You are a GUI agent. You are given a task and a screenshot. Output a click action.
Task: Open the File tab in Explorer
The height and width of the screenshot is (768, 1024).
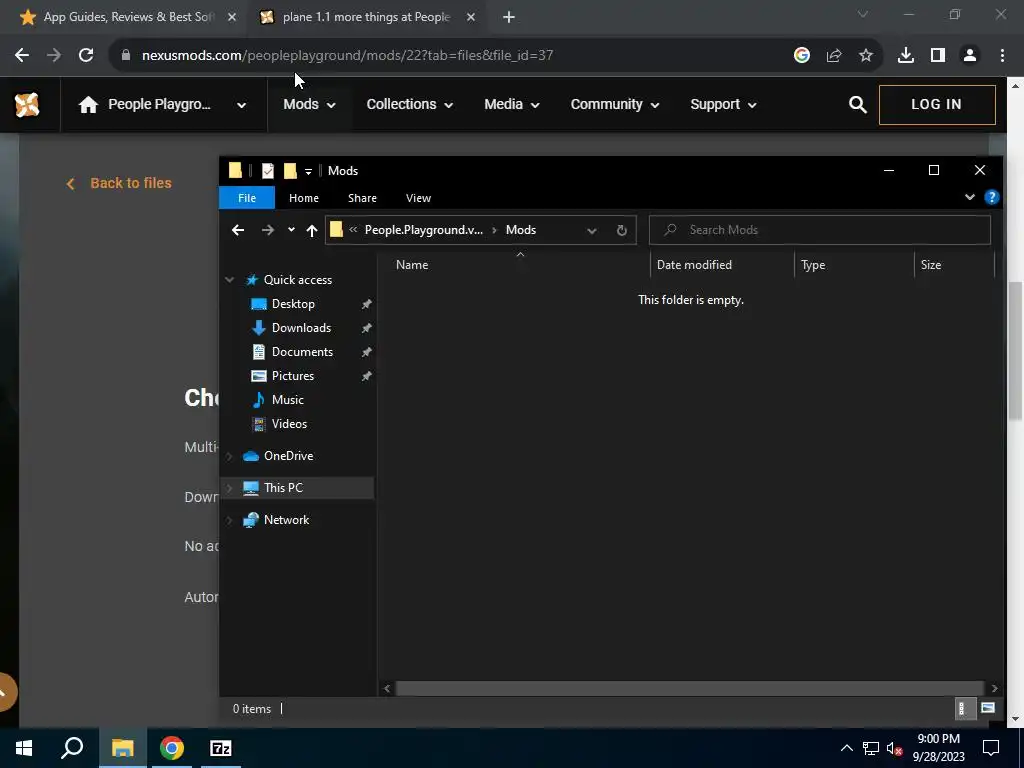[247, 198]
